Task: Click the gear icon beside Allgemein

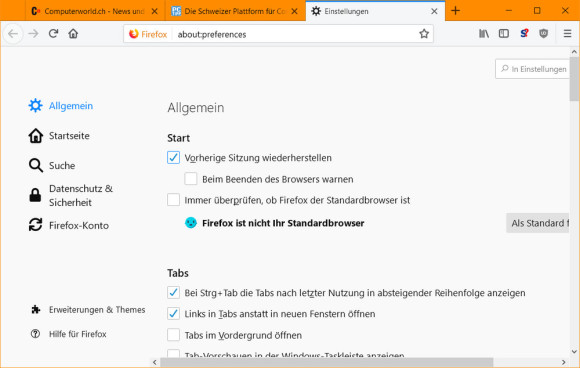Action: coord(36,105)
